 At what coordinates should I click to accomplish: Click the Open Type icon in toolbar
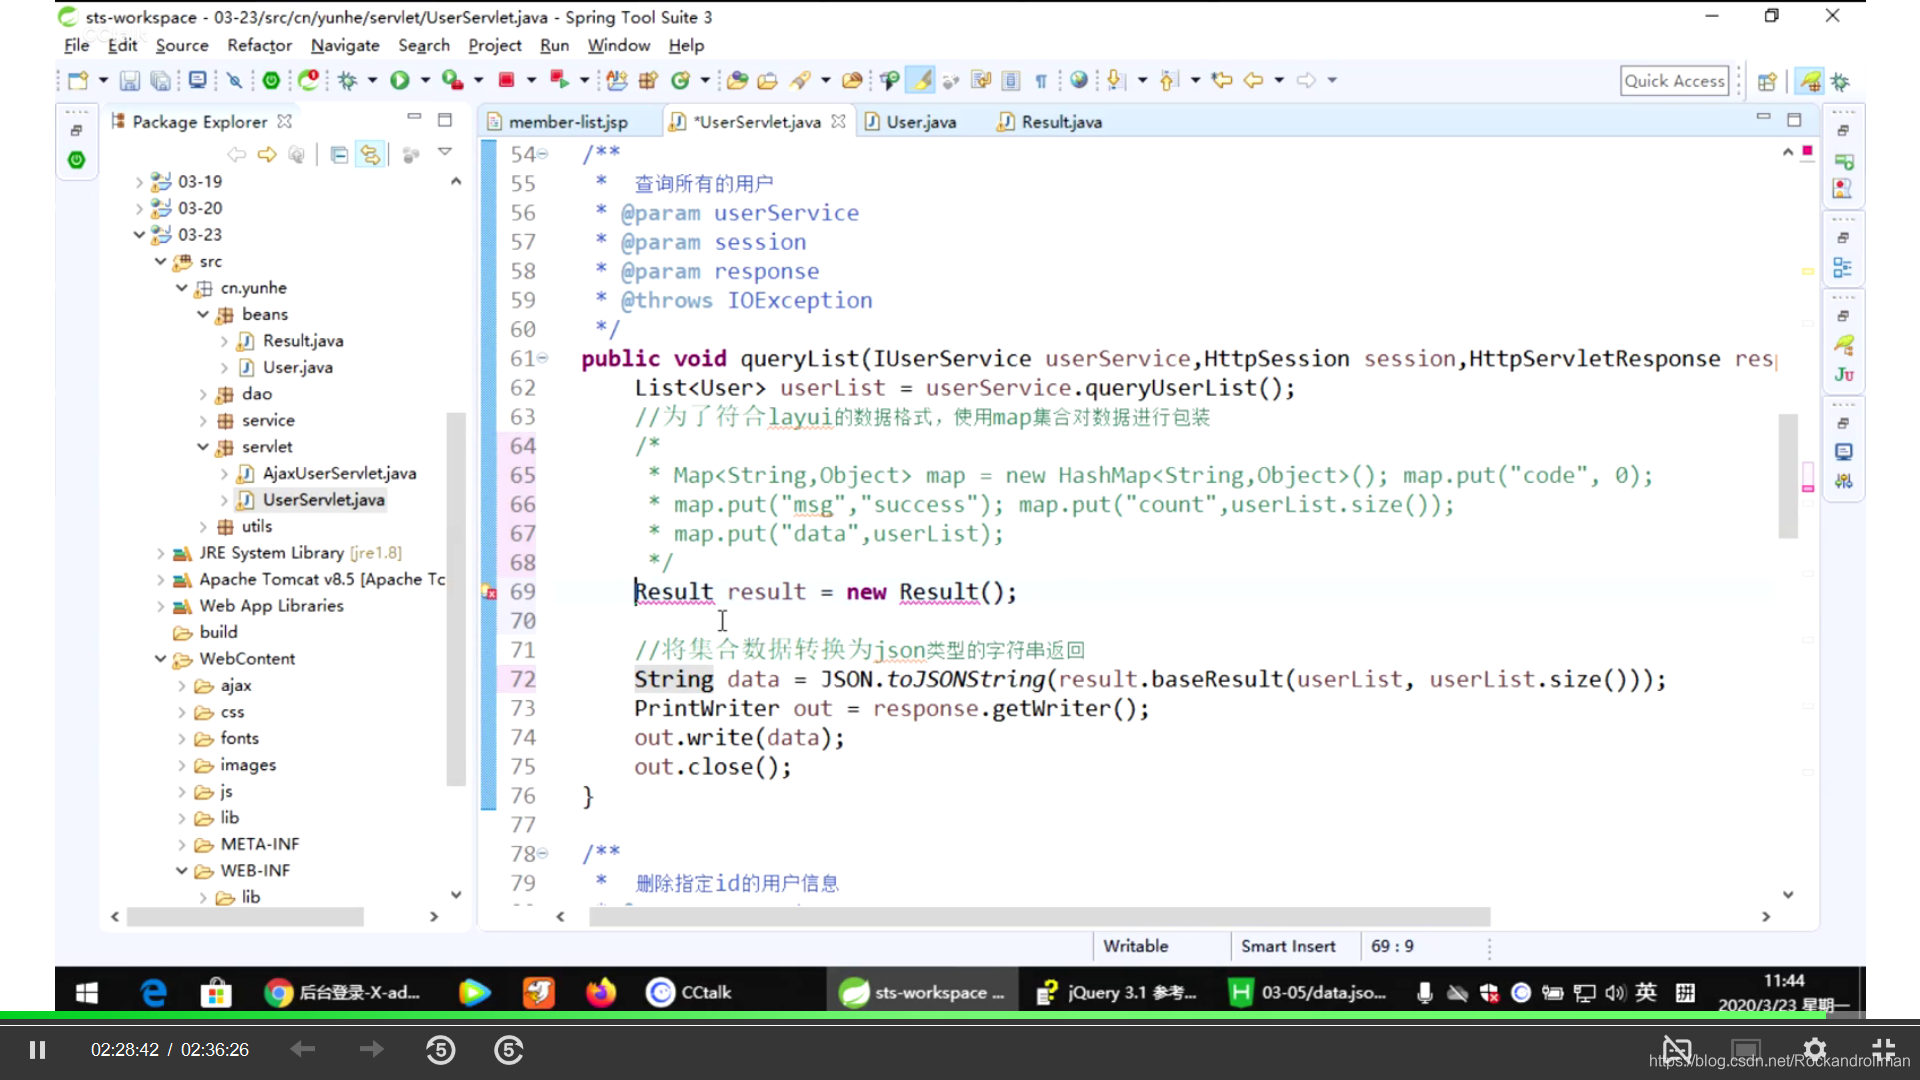click(738, 81)
